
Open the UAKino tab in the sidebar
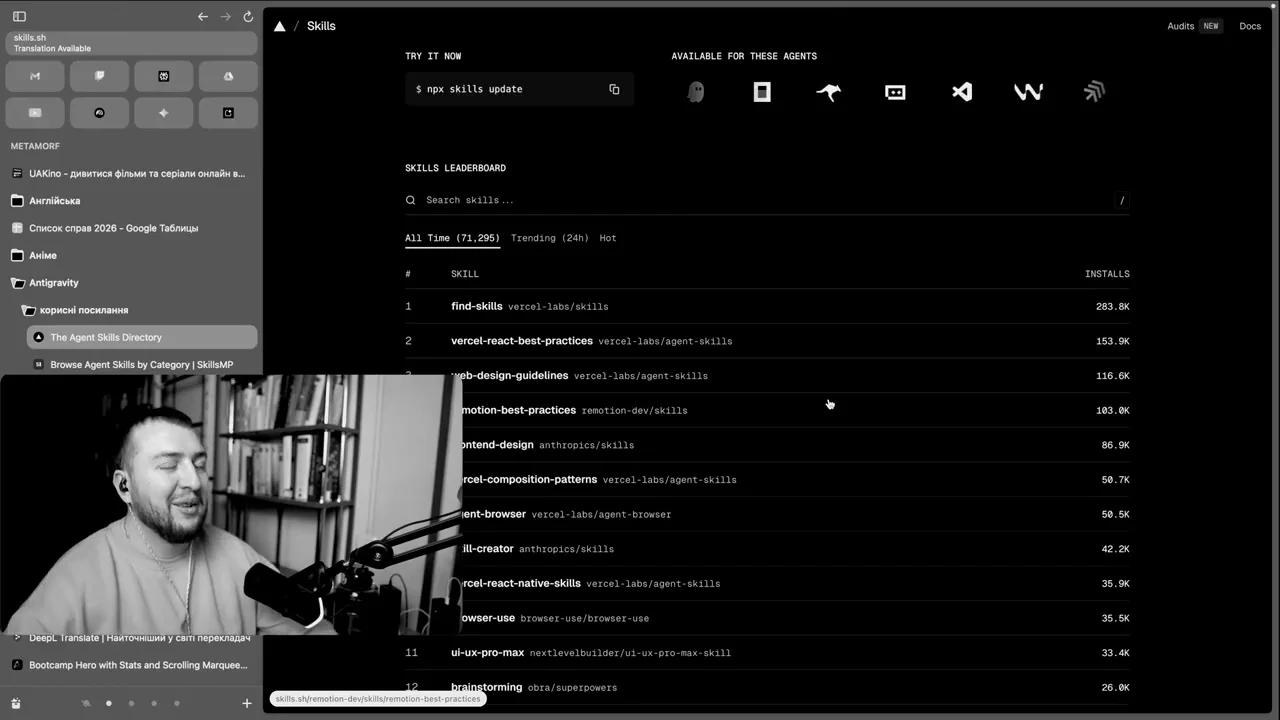coord(131,173)
